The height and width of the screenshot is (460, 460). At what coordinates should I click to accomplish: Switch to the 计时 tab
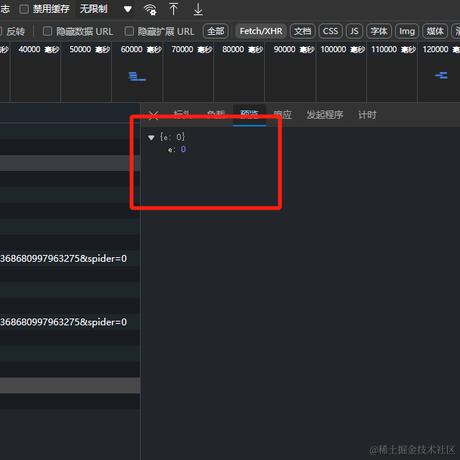(x=367, y=115)
